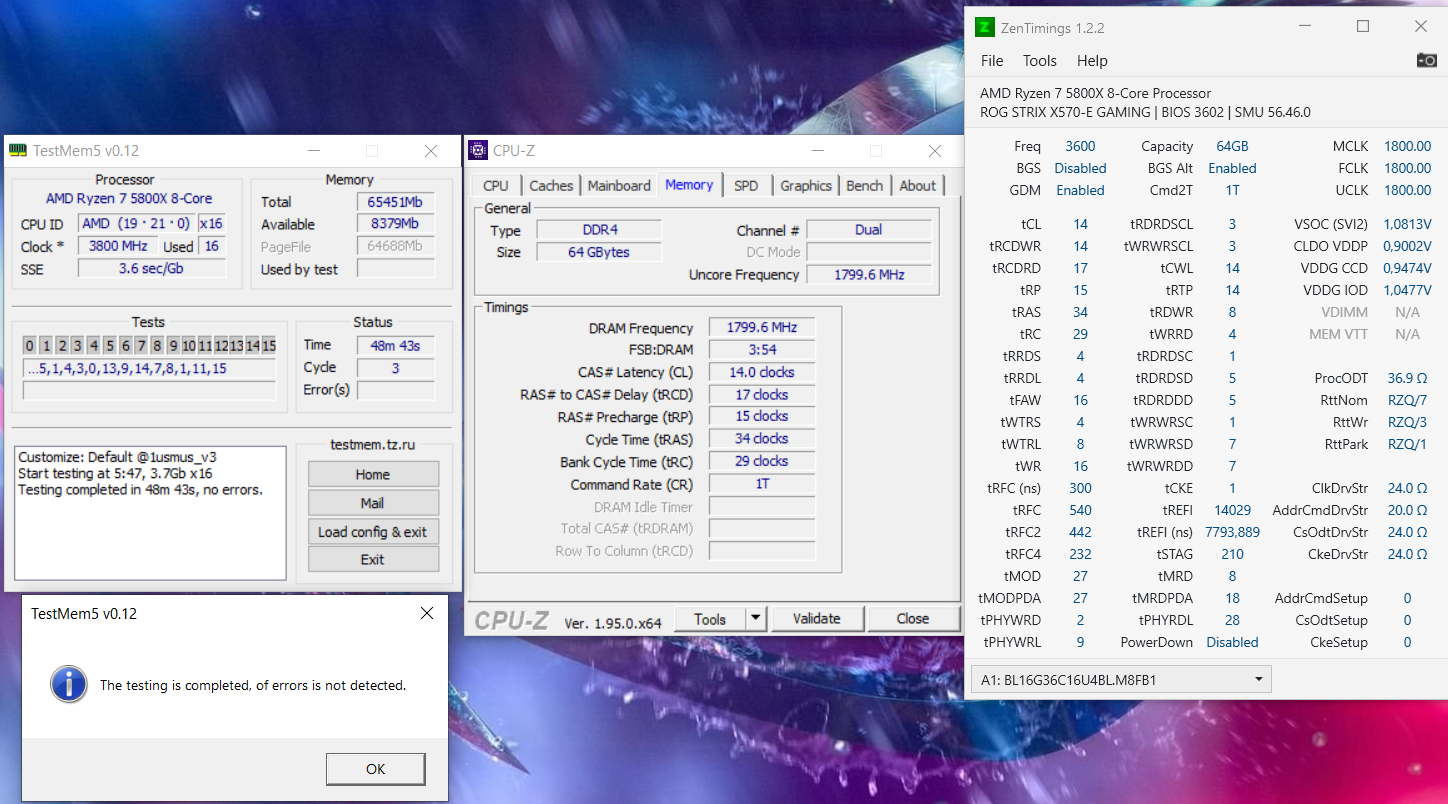Click the VSOC (SVI2) value 1,0813V
This screenshot has height=804, width=1448.
[x=1407, y=224]
